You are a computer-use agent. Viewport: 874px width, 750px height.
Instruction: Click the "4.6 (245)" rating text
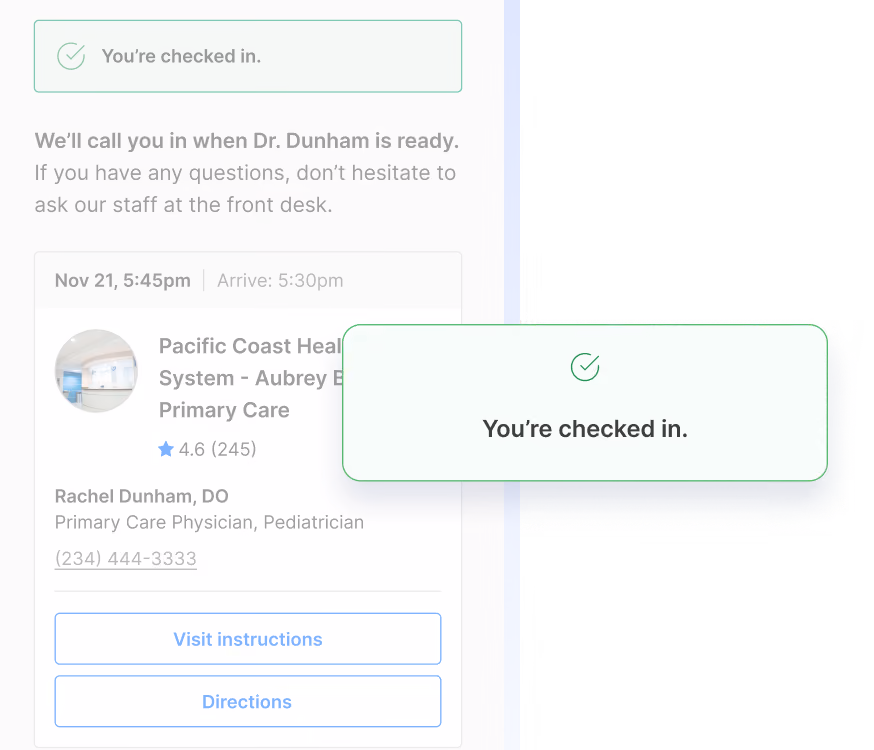217,449
